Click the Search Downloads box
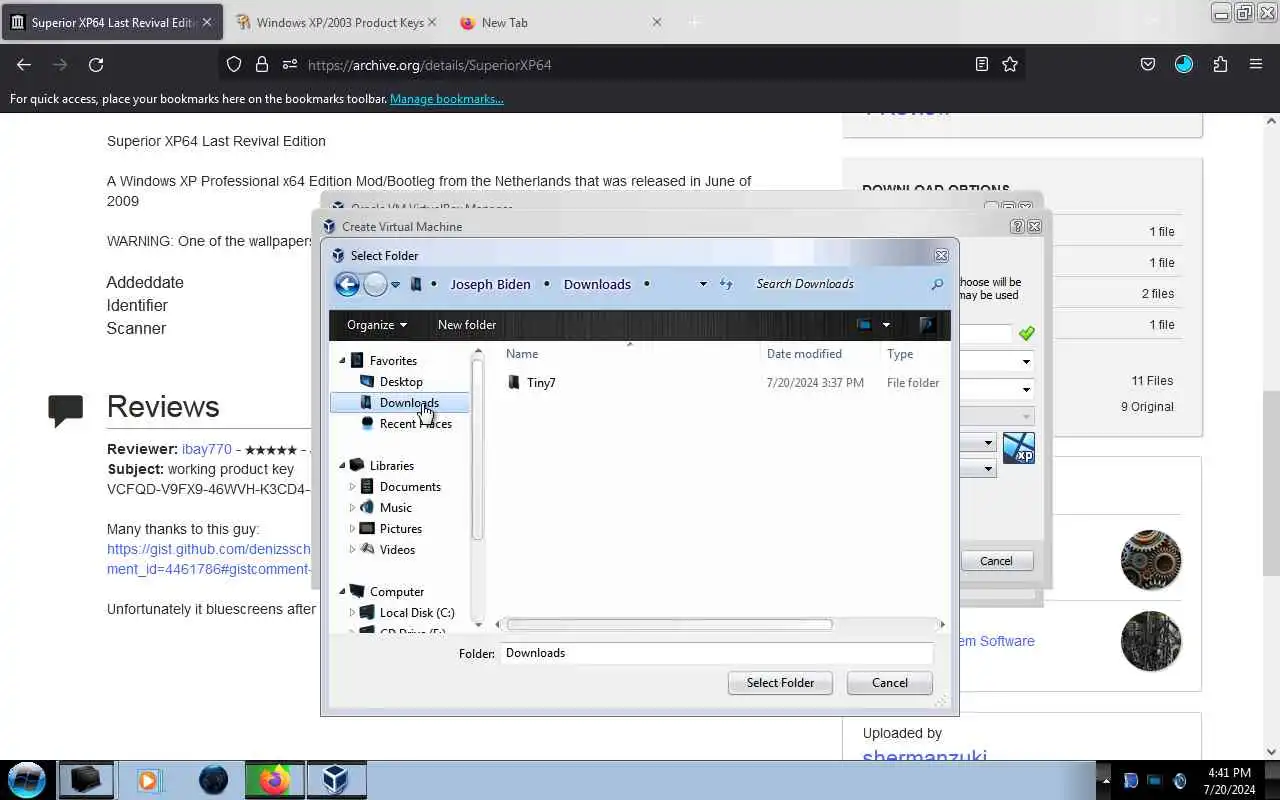 [x=840, y=284]
